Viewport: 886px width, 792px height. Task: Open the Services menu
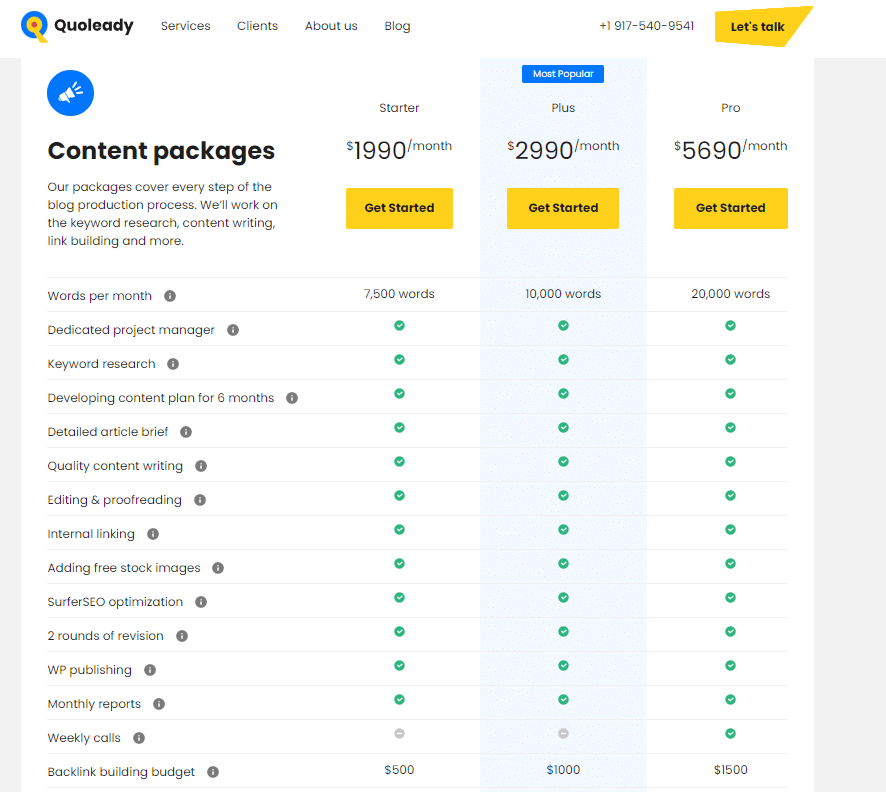(x=185, y=26)
